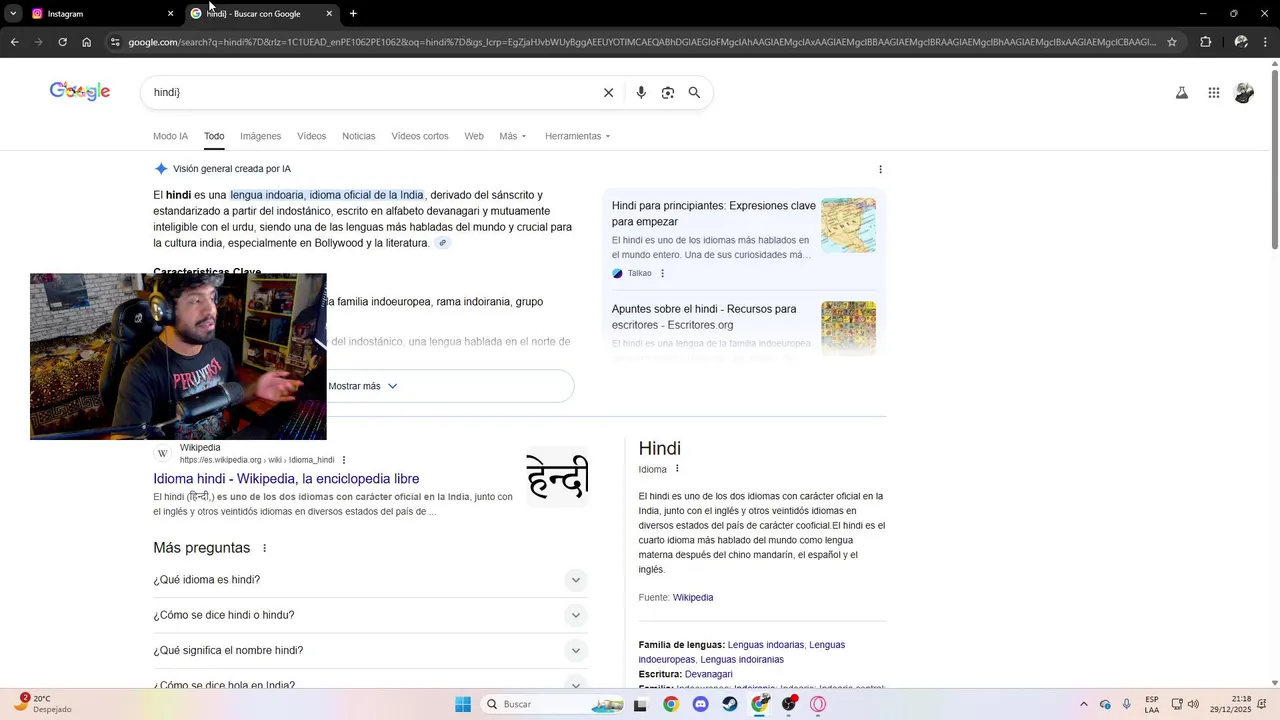Expand '¿Qué significa el nombre hindi?' question
The height and width of the screenshot is (720, 1280).
pos(370,651)
